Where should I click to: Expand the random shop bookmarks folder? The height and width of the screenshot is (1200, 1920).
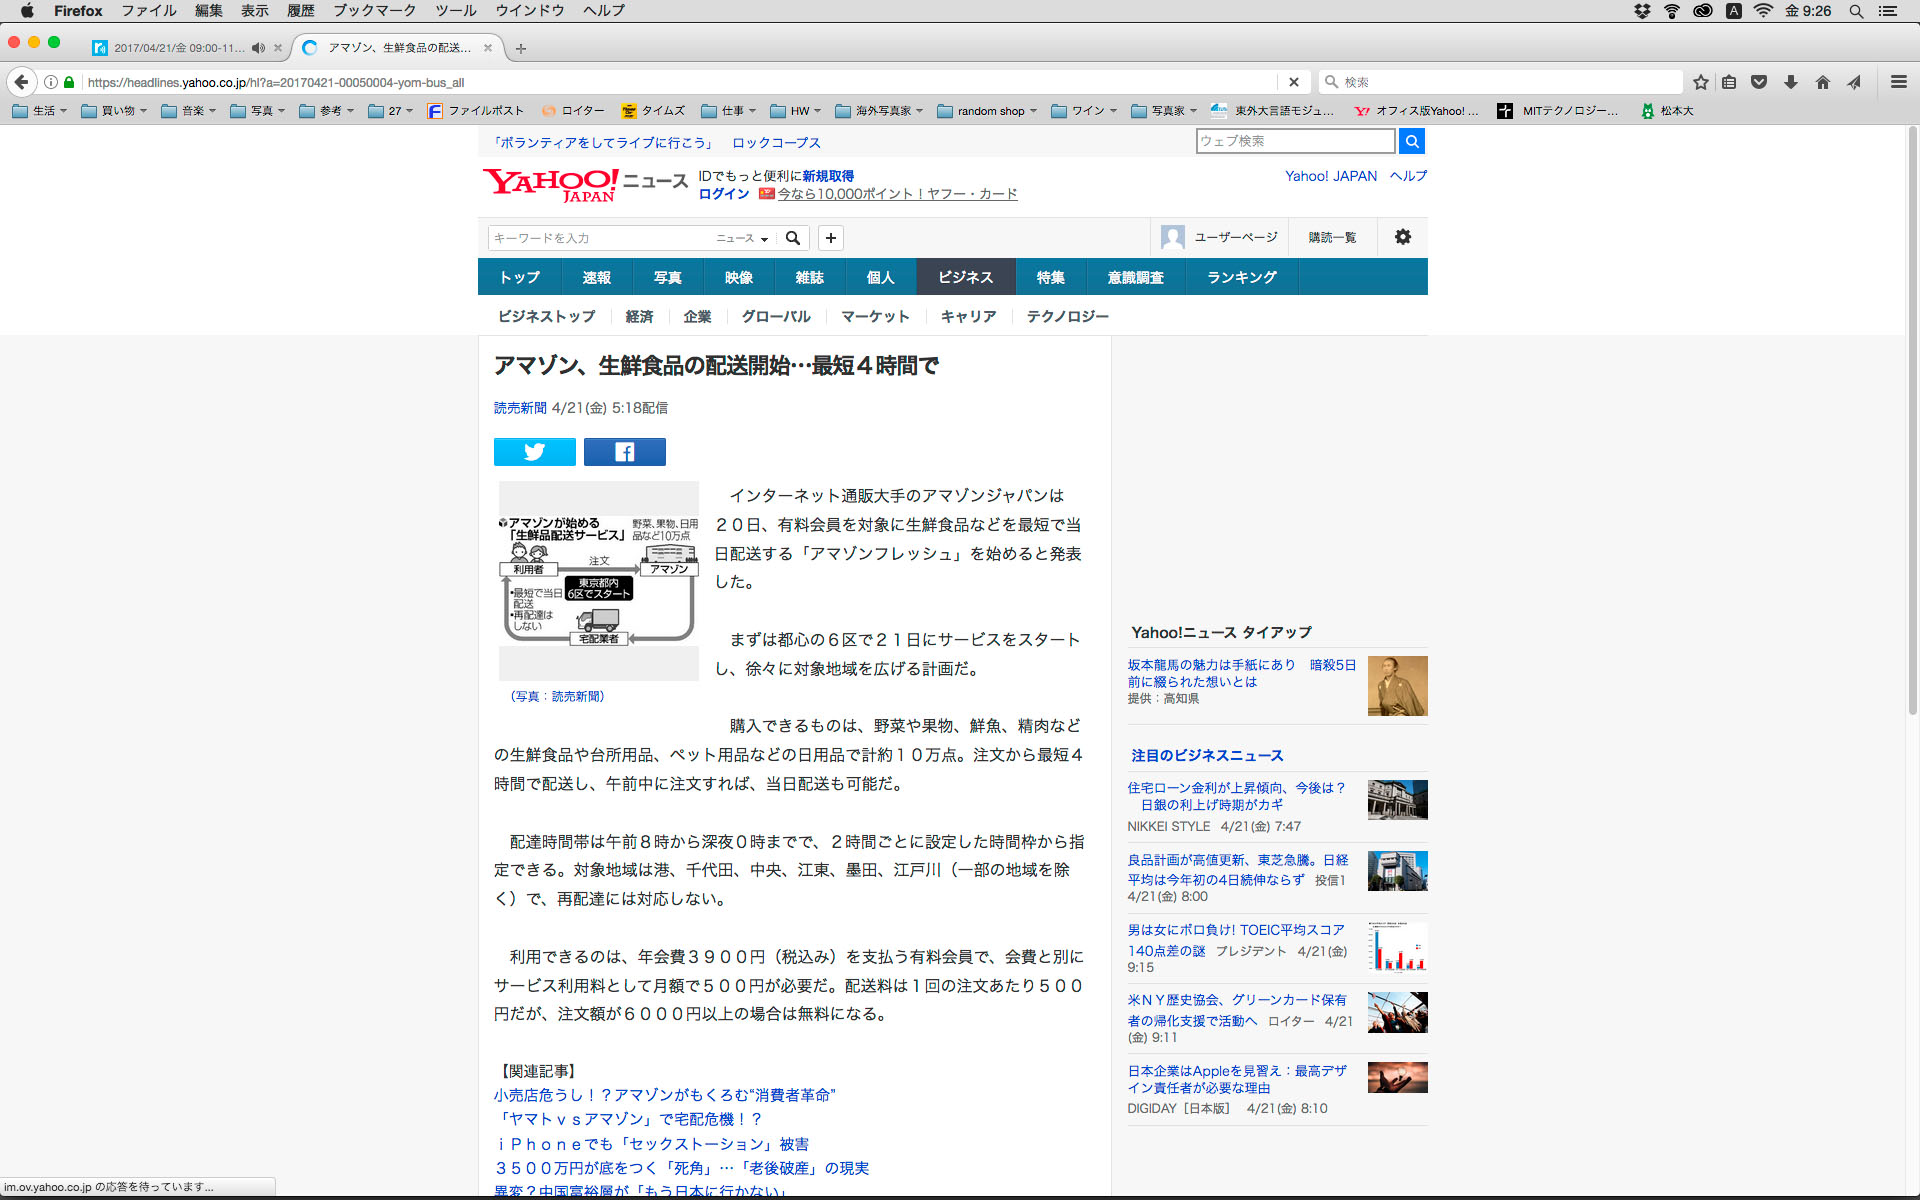tap(988, 111)
